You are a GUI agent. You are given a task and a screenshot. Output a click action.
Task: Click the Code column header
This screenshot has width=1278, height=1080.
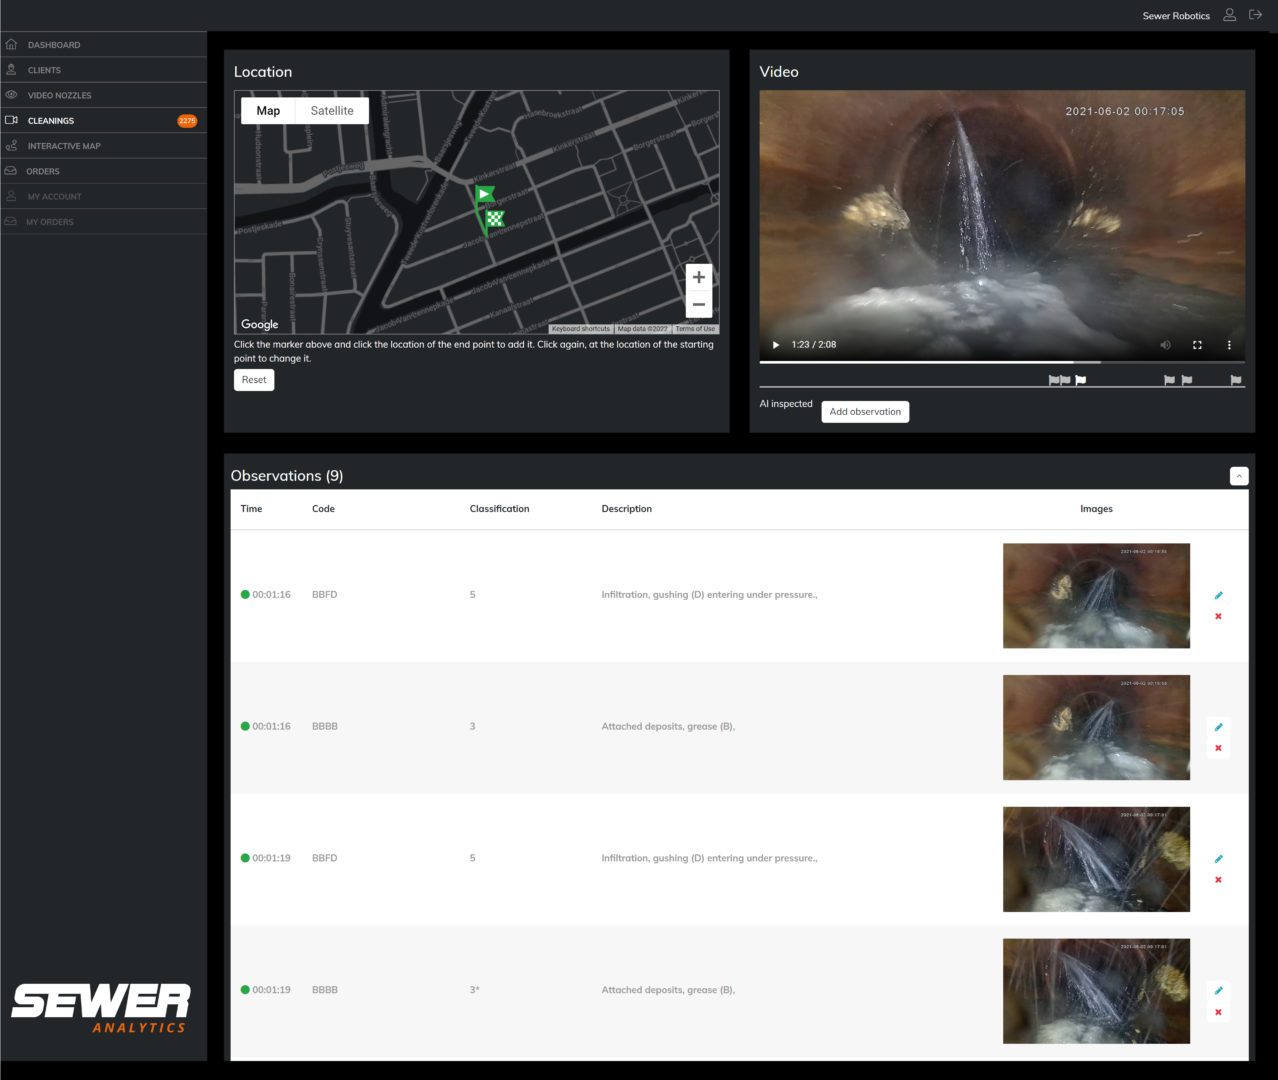(x=323, y=509)
